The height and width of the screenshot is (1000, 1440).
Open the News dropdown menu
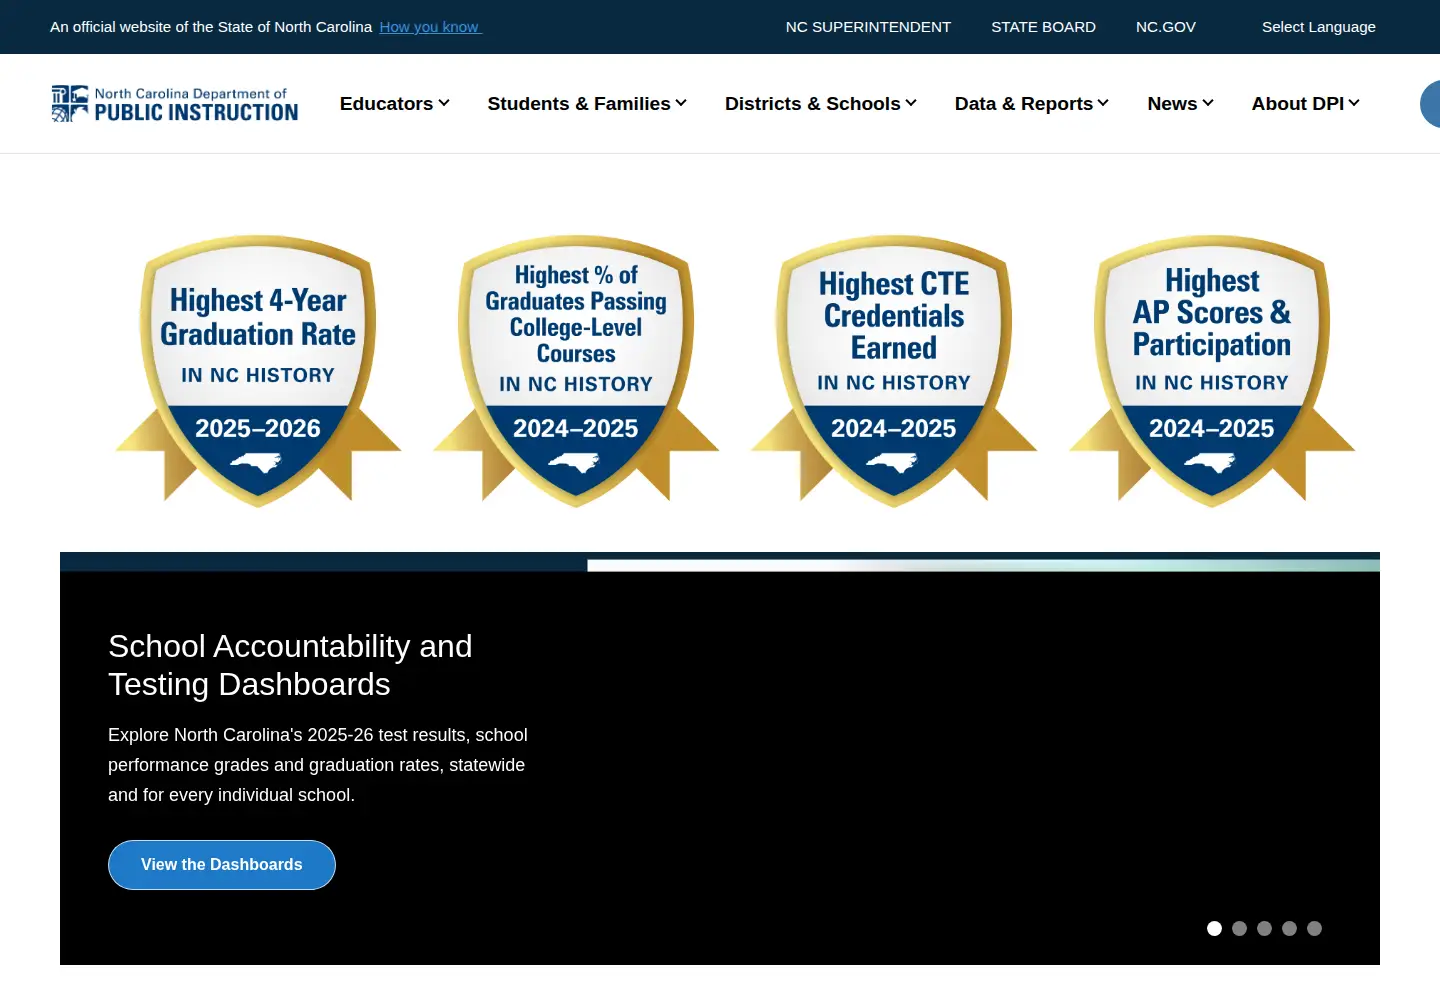pyautogui.click(x=1181, y=104)
